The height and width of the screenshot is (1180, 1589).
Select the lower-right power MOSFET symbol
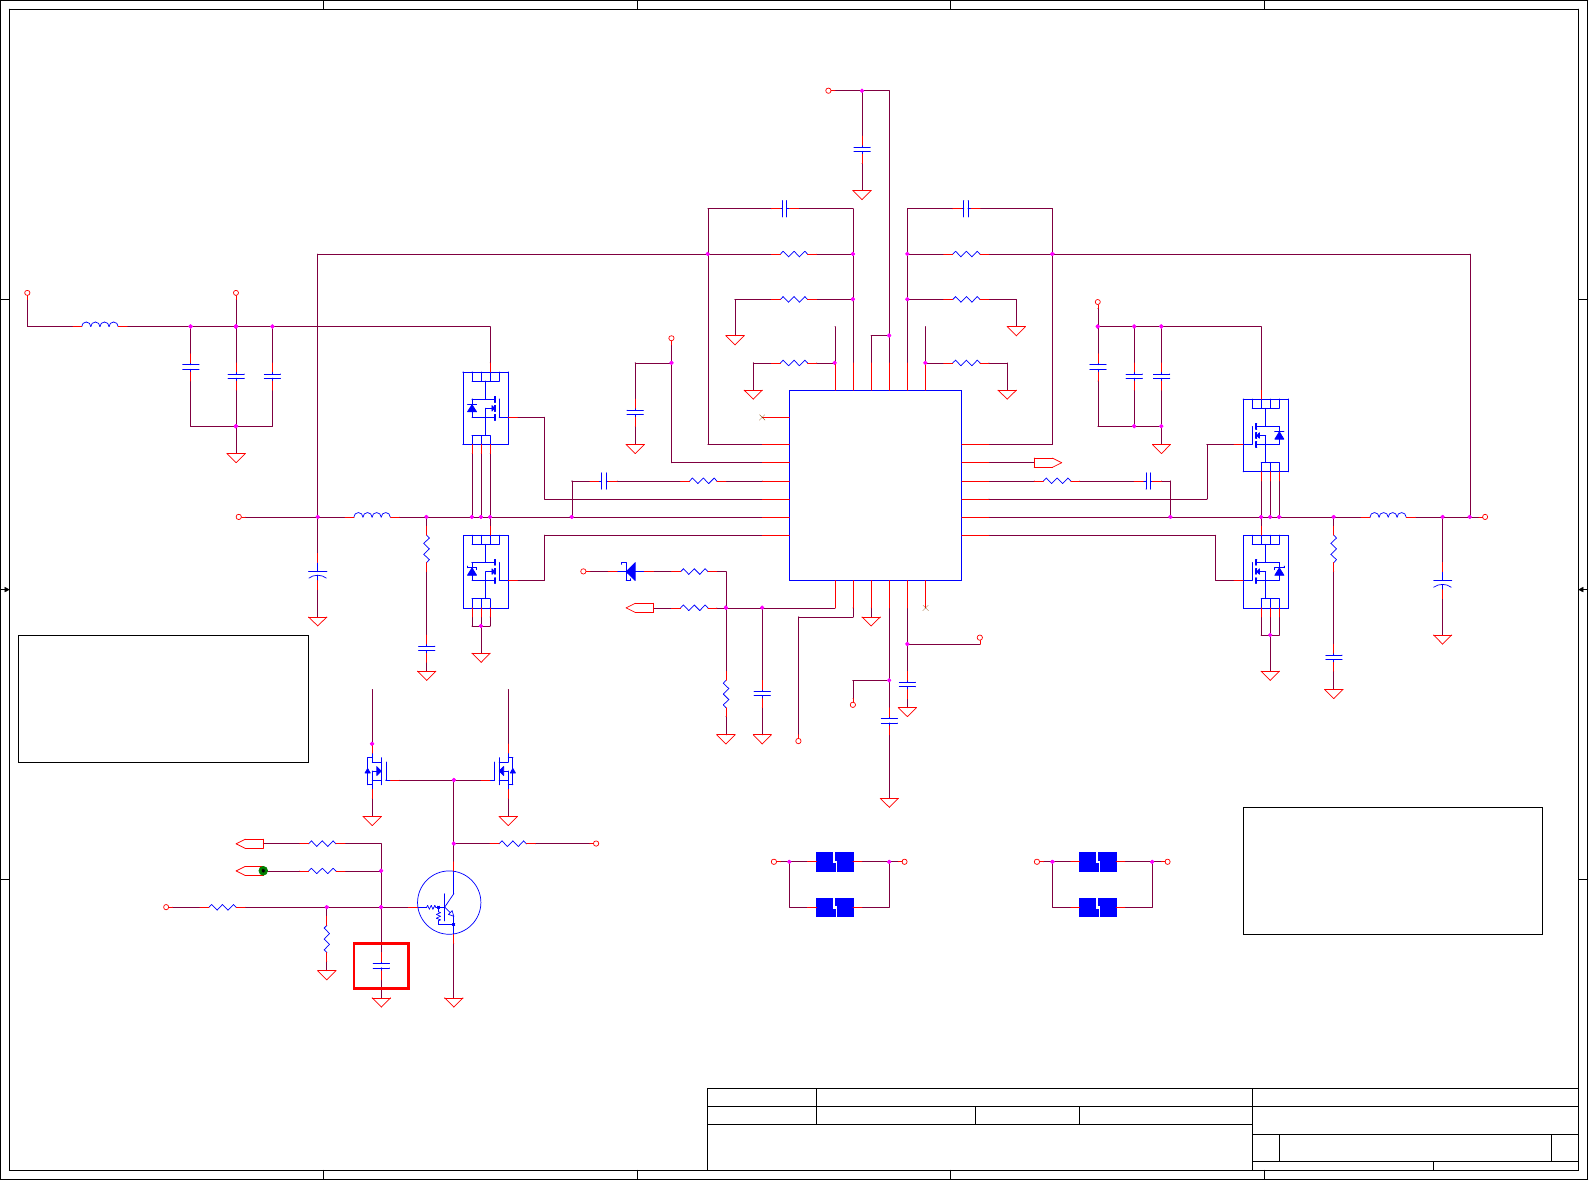pos(1266,572)
